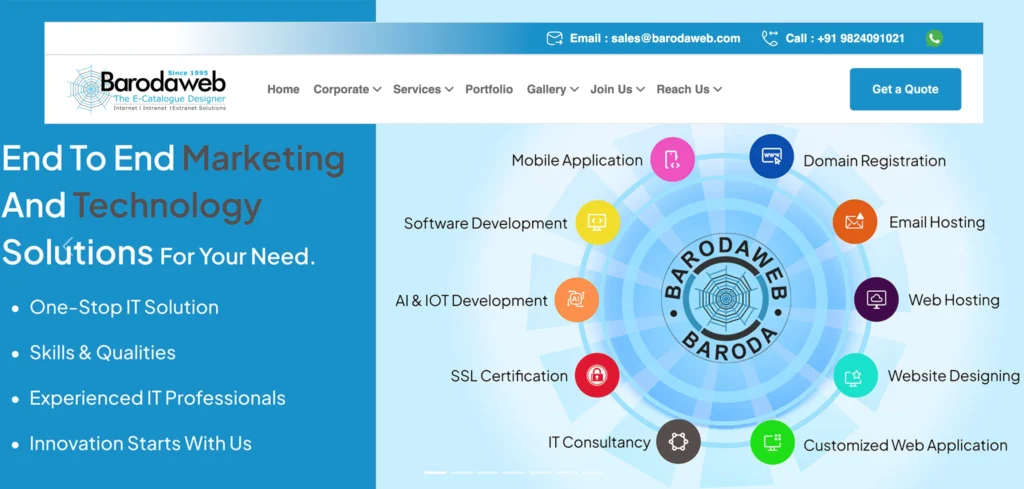Screen dimensions: 1024x489
Task: Click the Skills & Qualities bullet
Action: tap(103, 353)
